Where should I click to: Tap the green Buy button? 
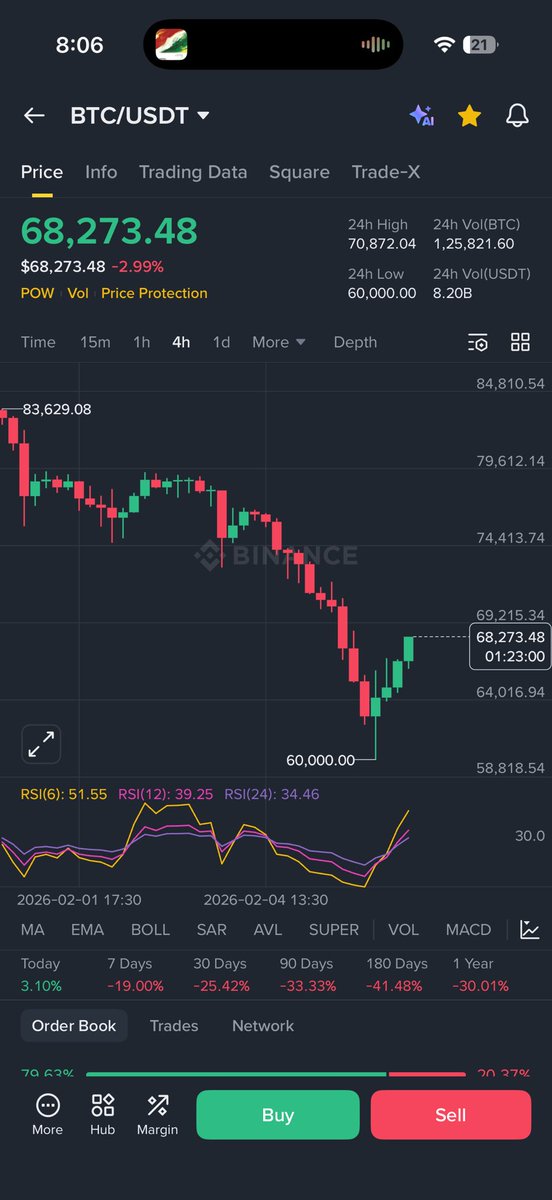(277, 1115)
